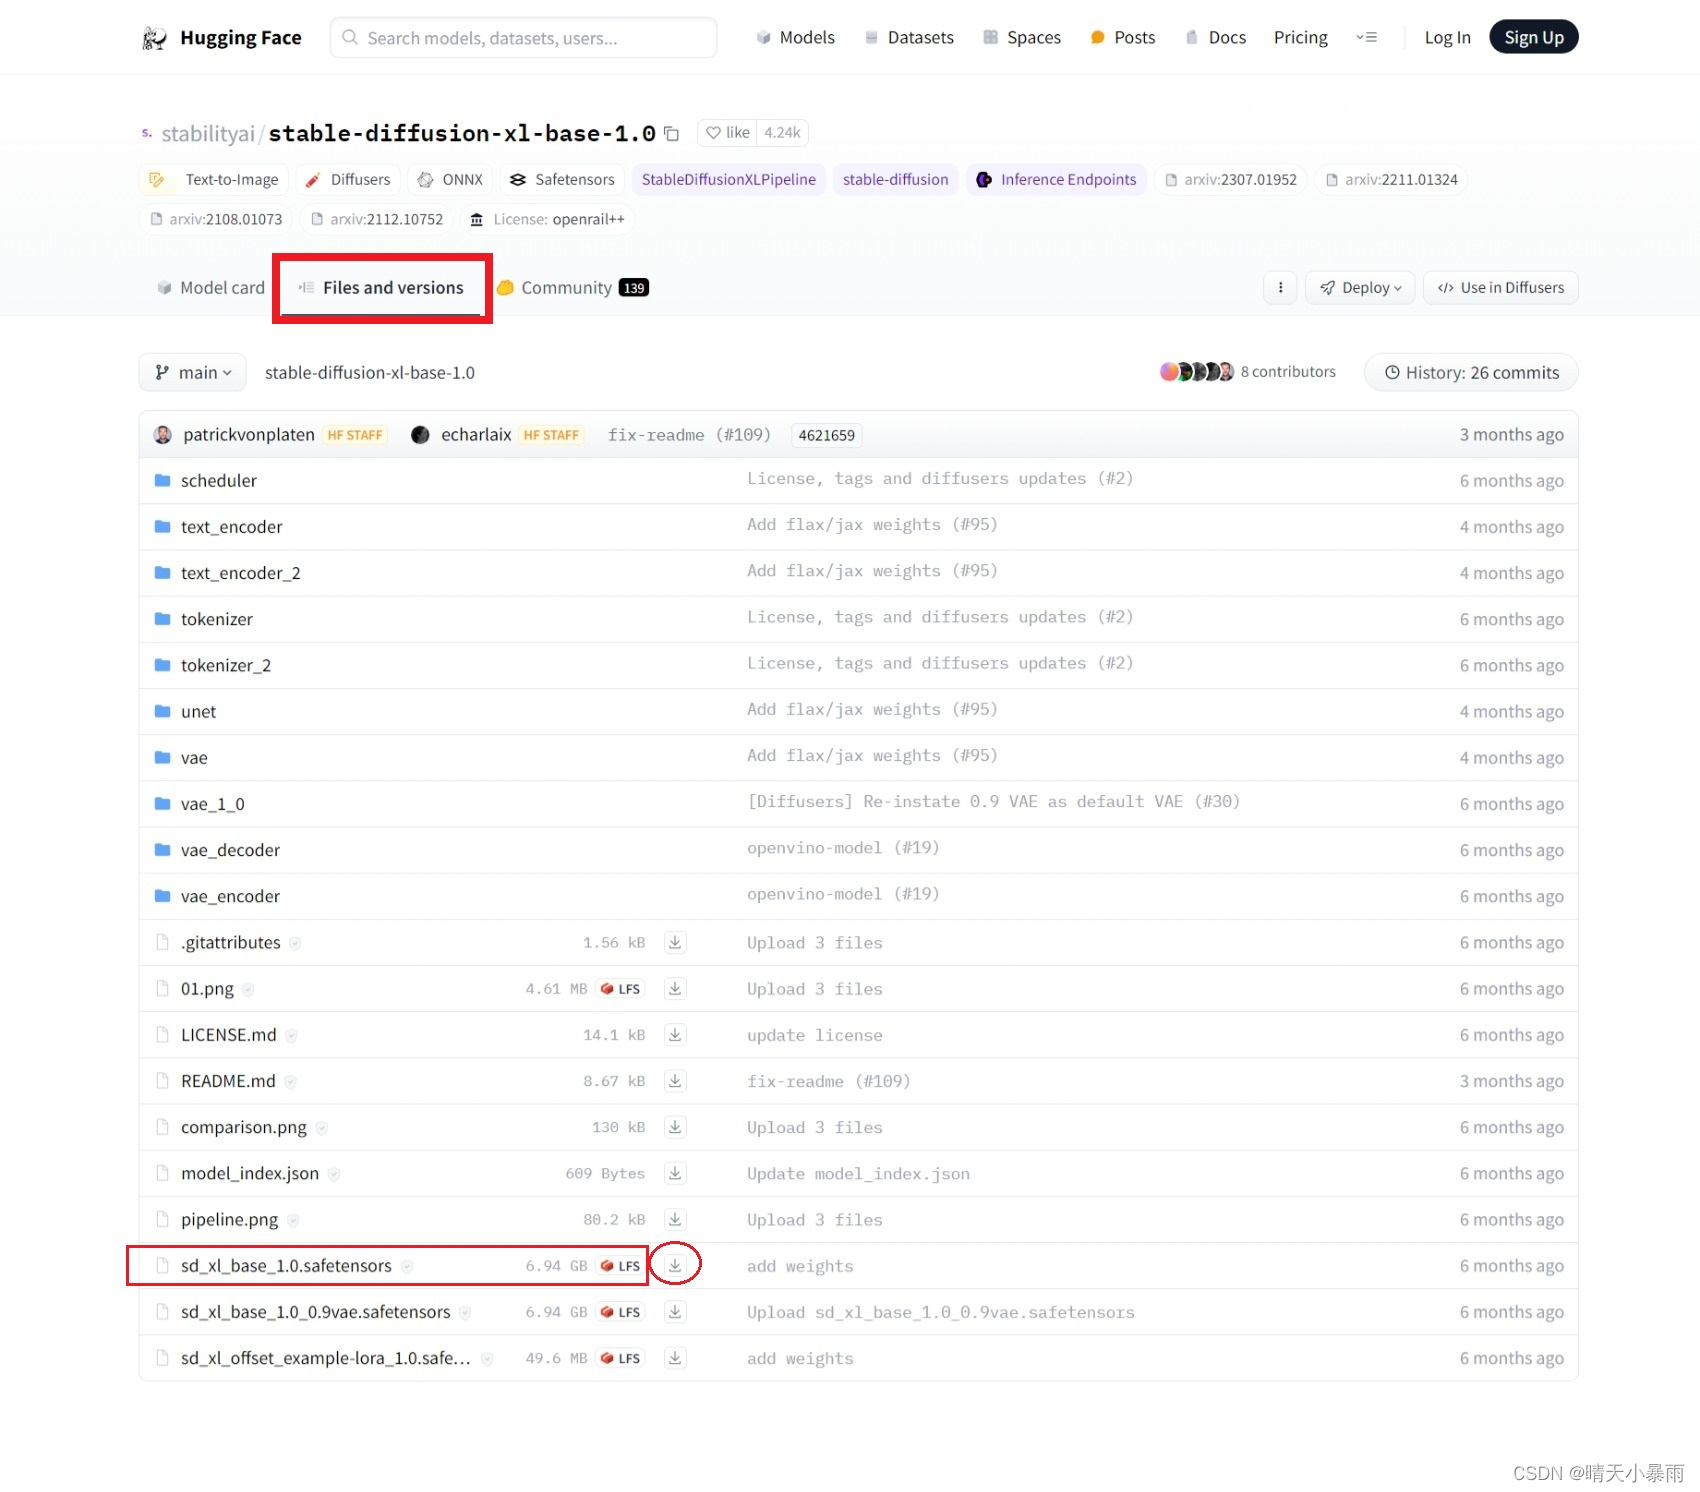Screen dimensions: 1700x1492
Task: Open the tokenizer_2 folder
Action: pyautogui.click(x=226, y=666)
